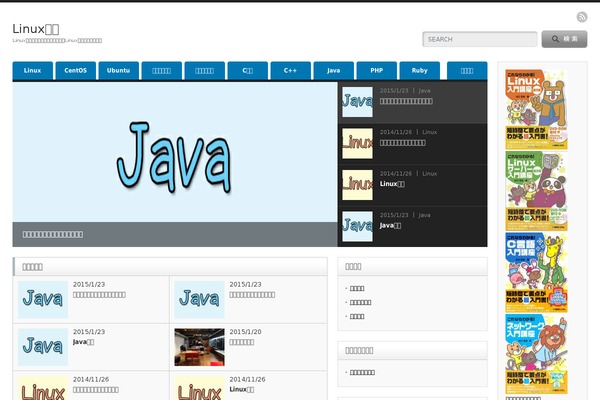This screenshot has height=400, width=600.
Task: Open the network introduction book cover with lion
Action: coord(536,354)
